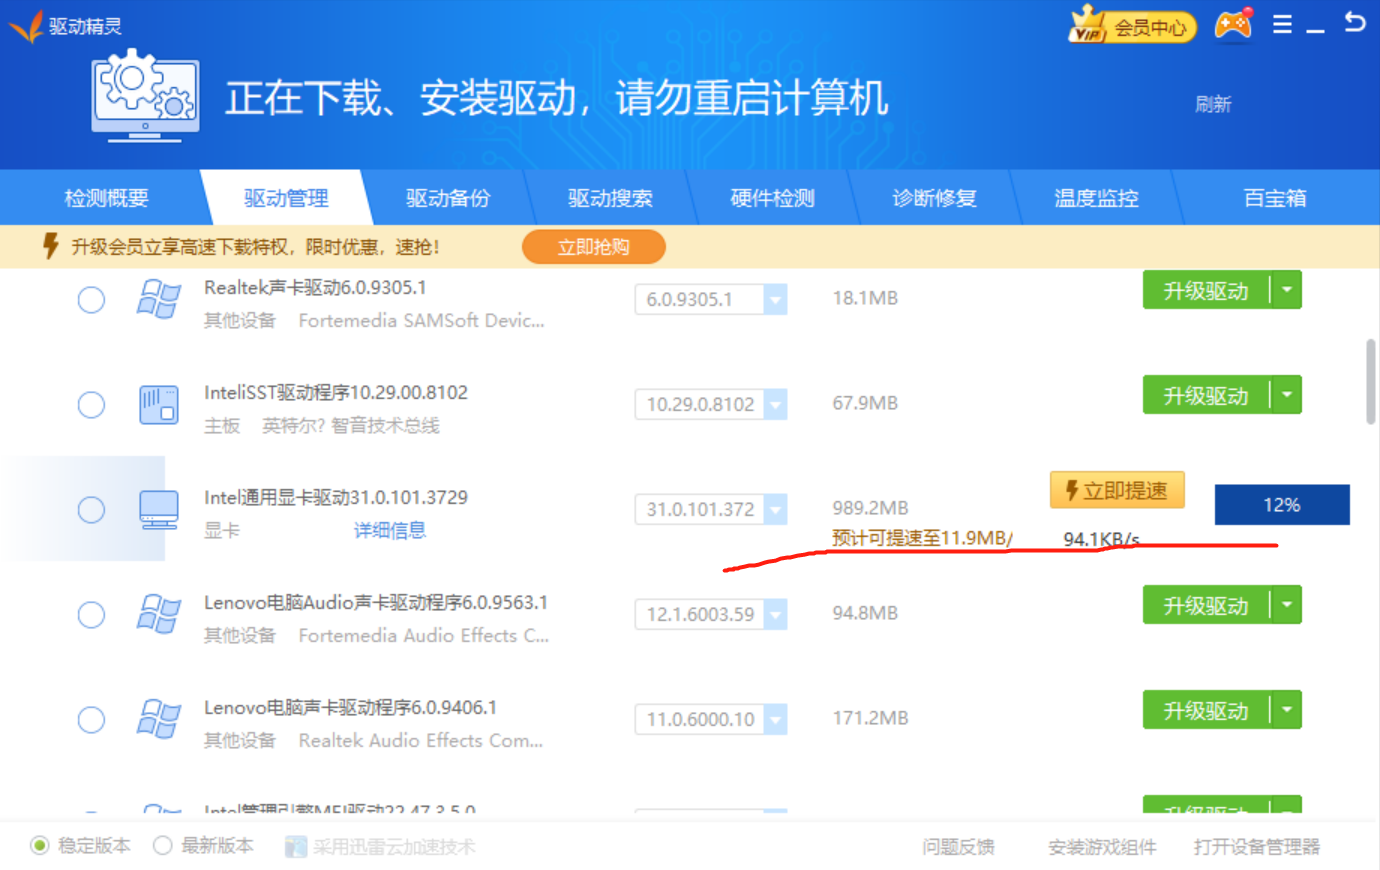
Task: Open 详细信息 link for Intel显卡驱动
Action: pos(390,530)
